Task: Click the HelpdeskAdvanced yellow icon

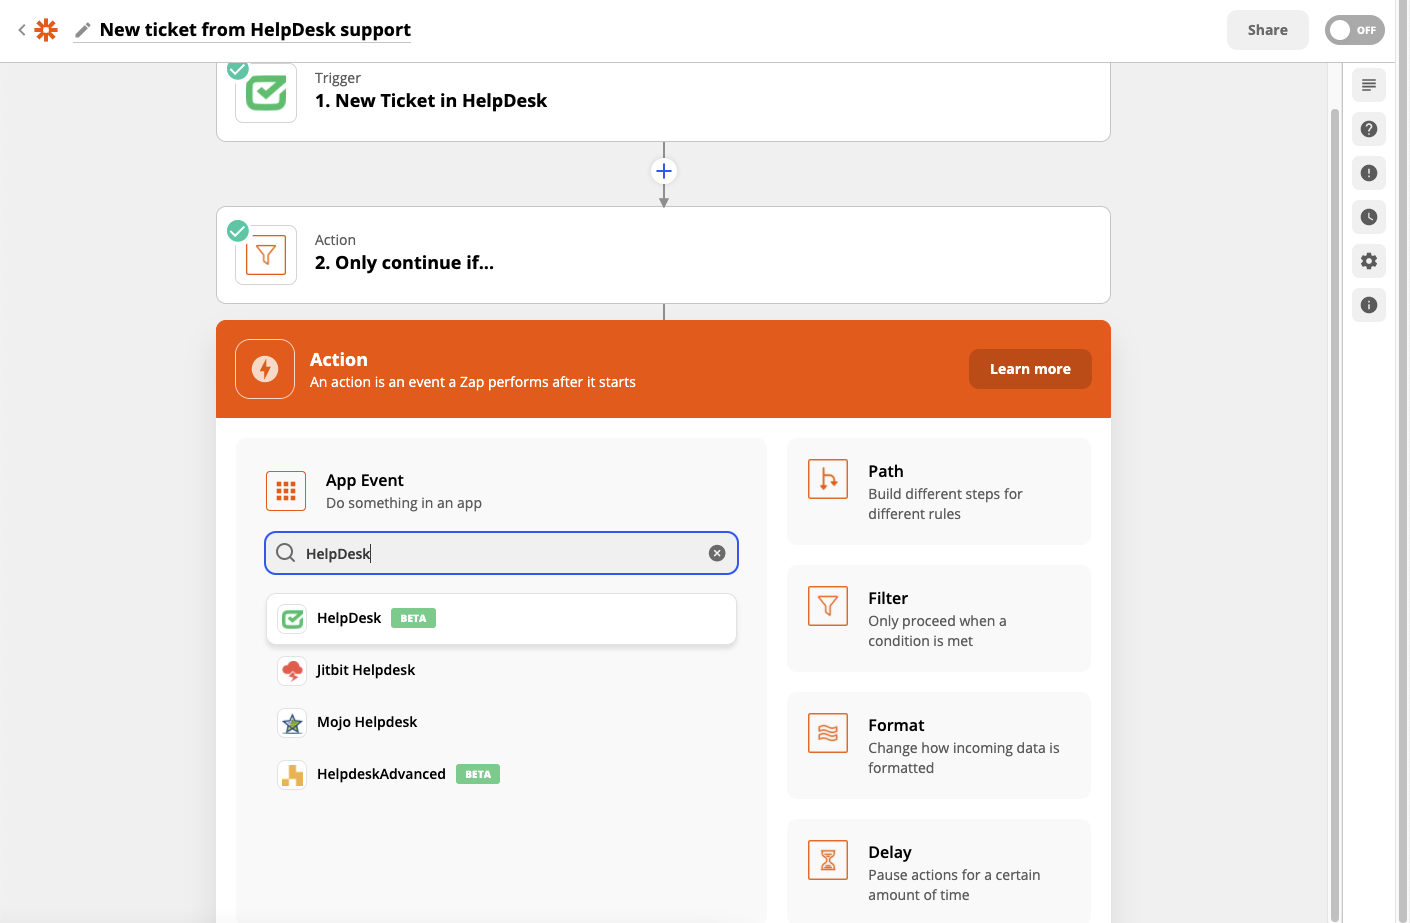Action: point(292,775)
